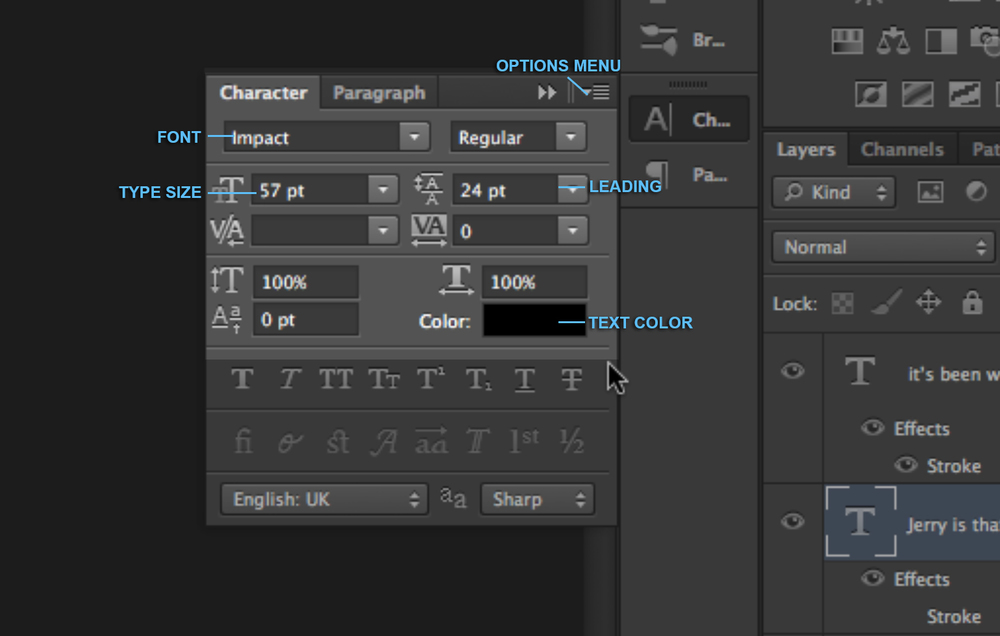Screen dimensions: 1000x636
Task: Switch to the Channels tab
Action: 902,149
